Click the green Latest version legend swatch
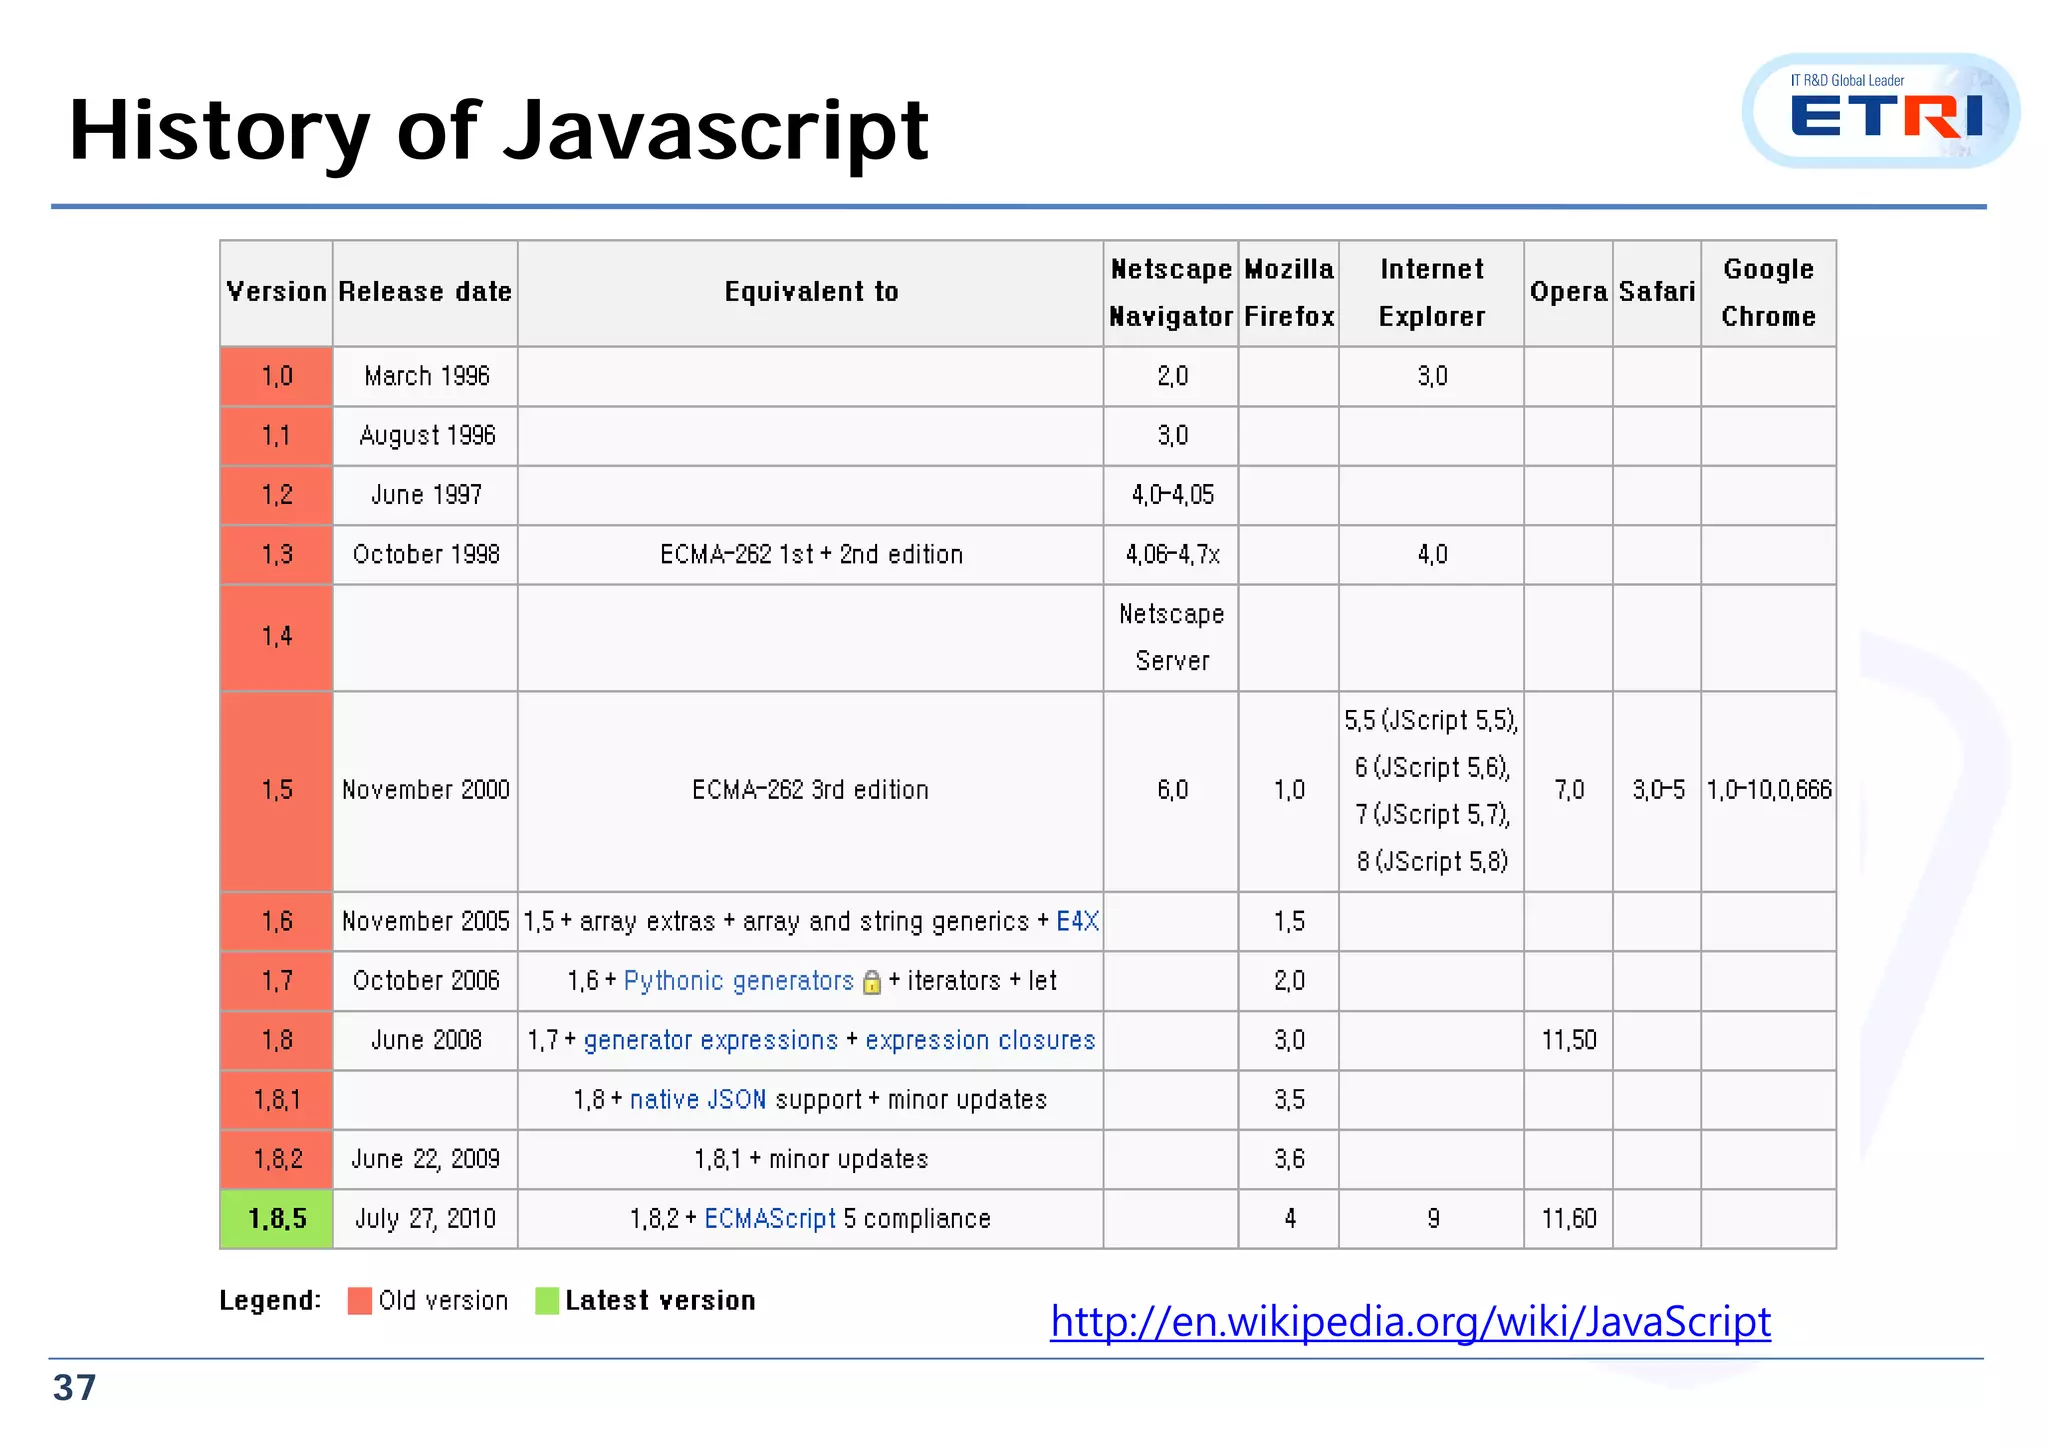2048x1448 pixels. coord(547,1300)
